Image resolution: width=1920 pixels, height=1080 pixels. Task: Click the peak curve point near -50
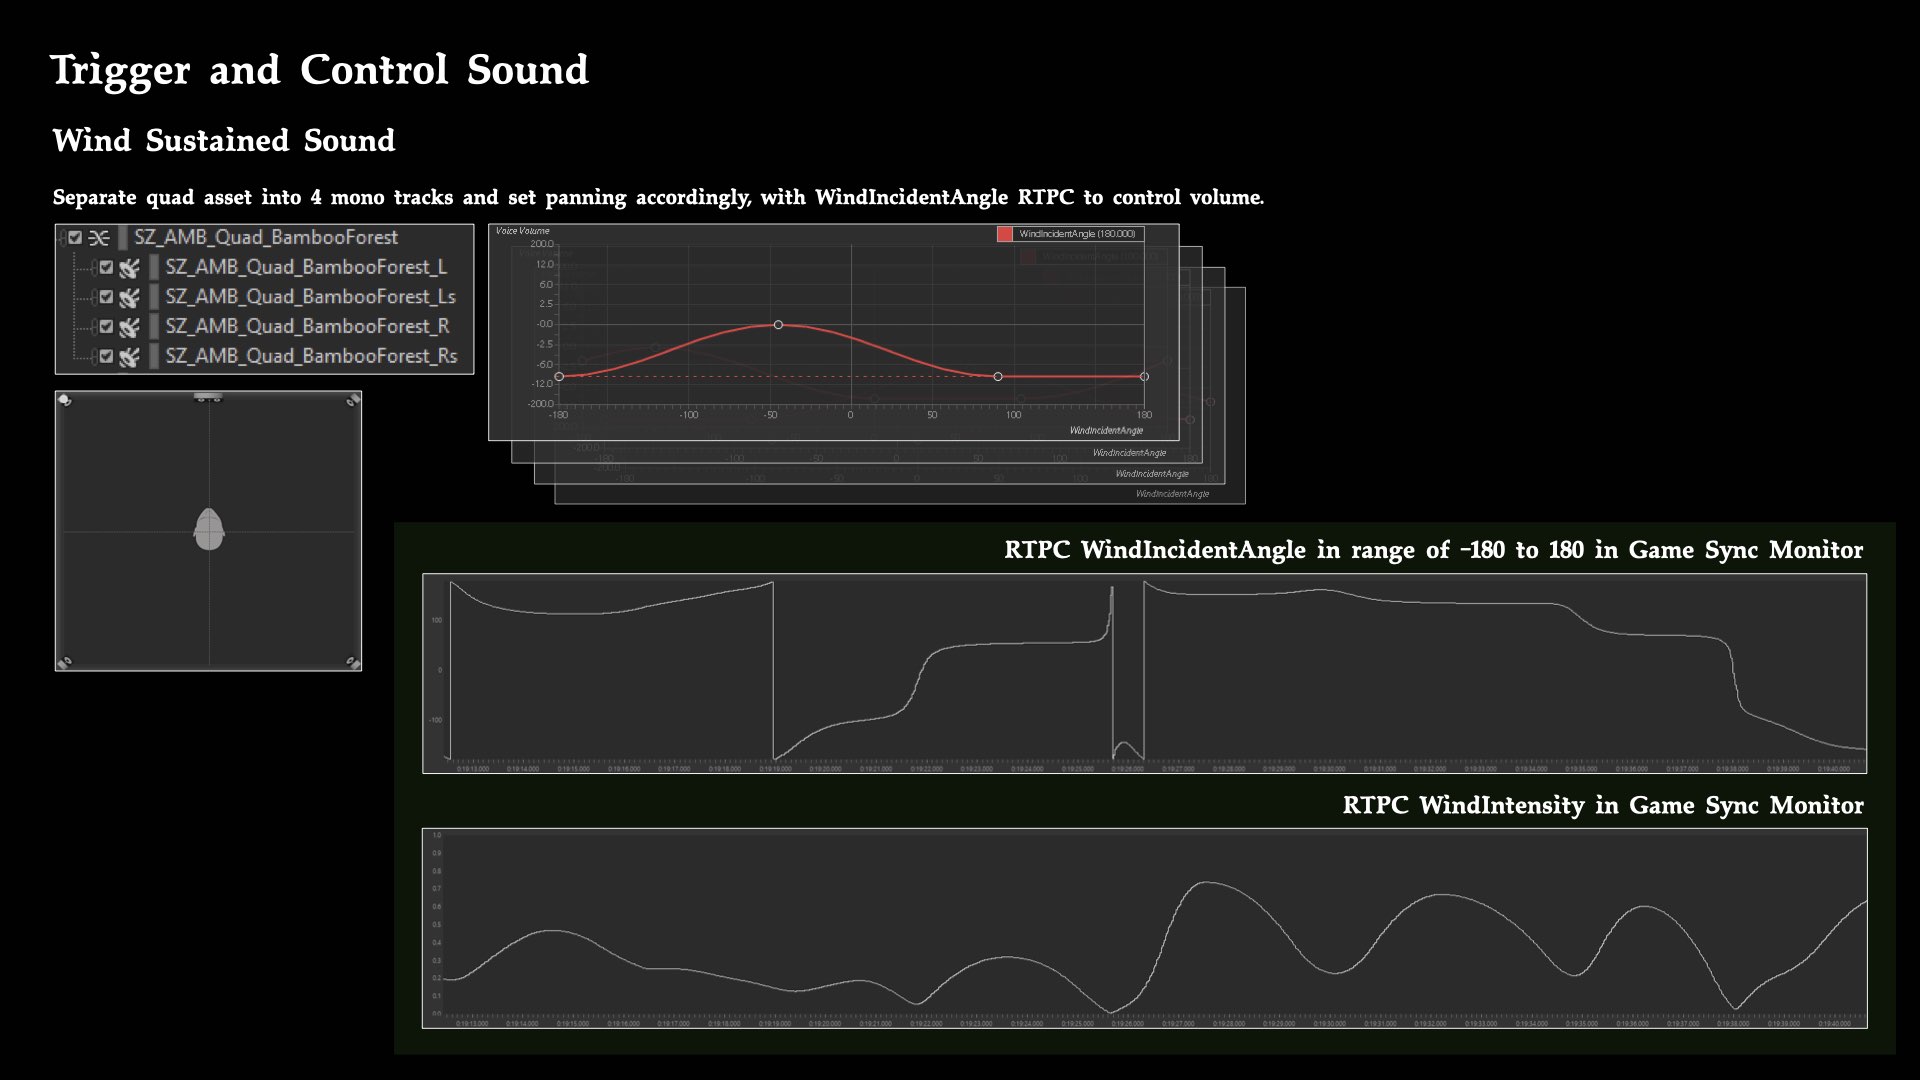click(778, 325)
